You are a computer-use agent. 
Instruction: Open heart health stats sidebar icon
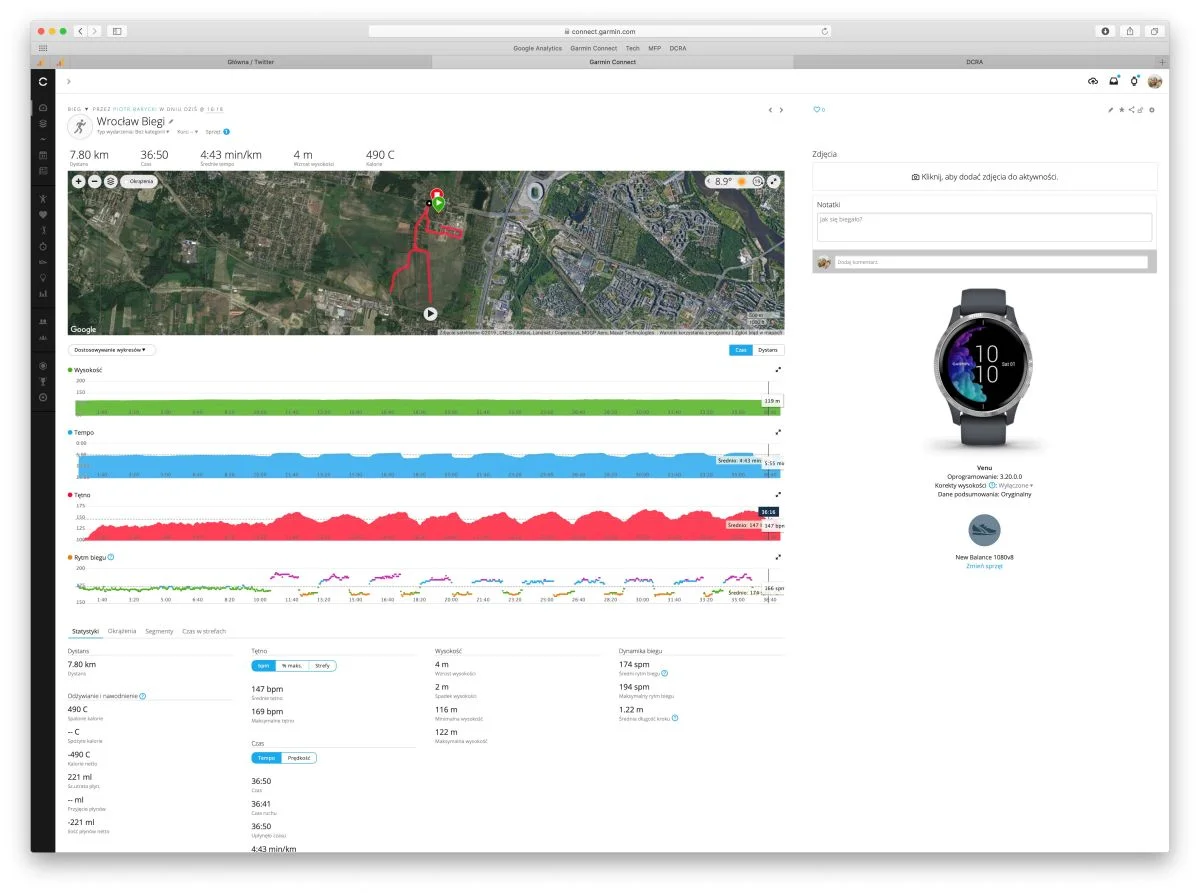pyautogui.click(x=43, y=214)
